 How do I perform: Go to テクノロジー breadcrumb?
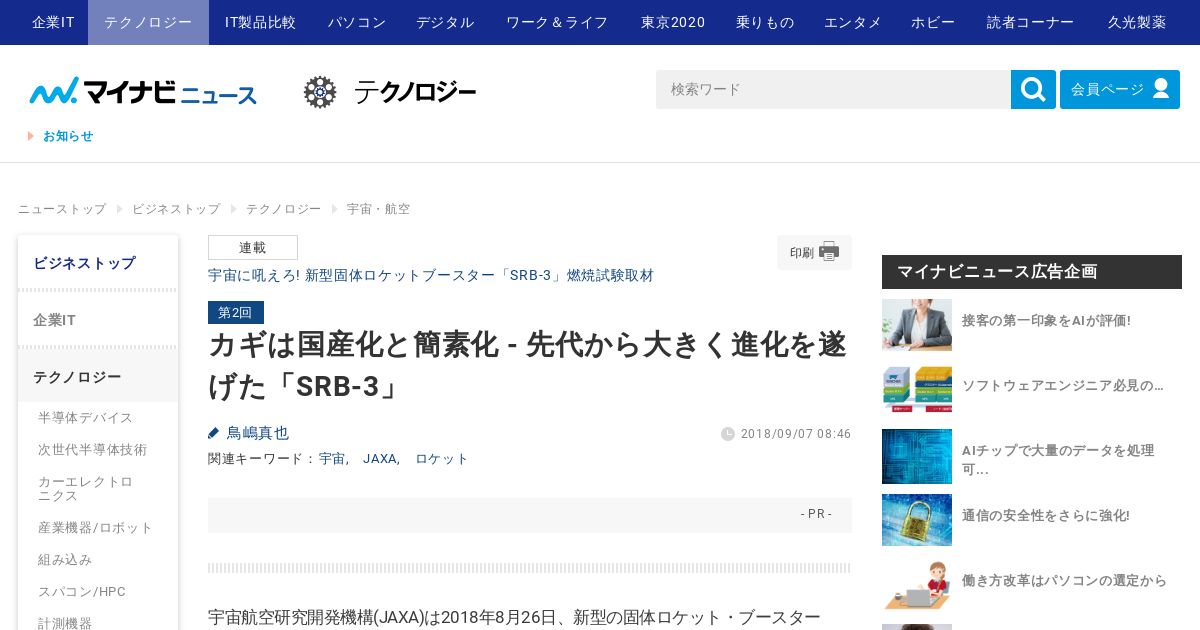(x=283, y=209)
